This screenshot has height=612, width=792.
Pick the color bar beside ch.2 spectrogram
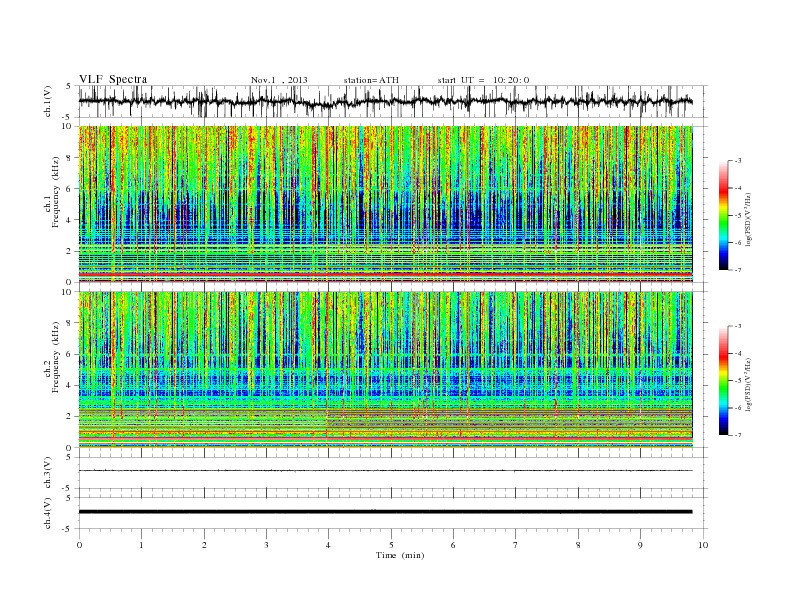[x=723, y=381]
